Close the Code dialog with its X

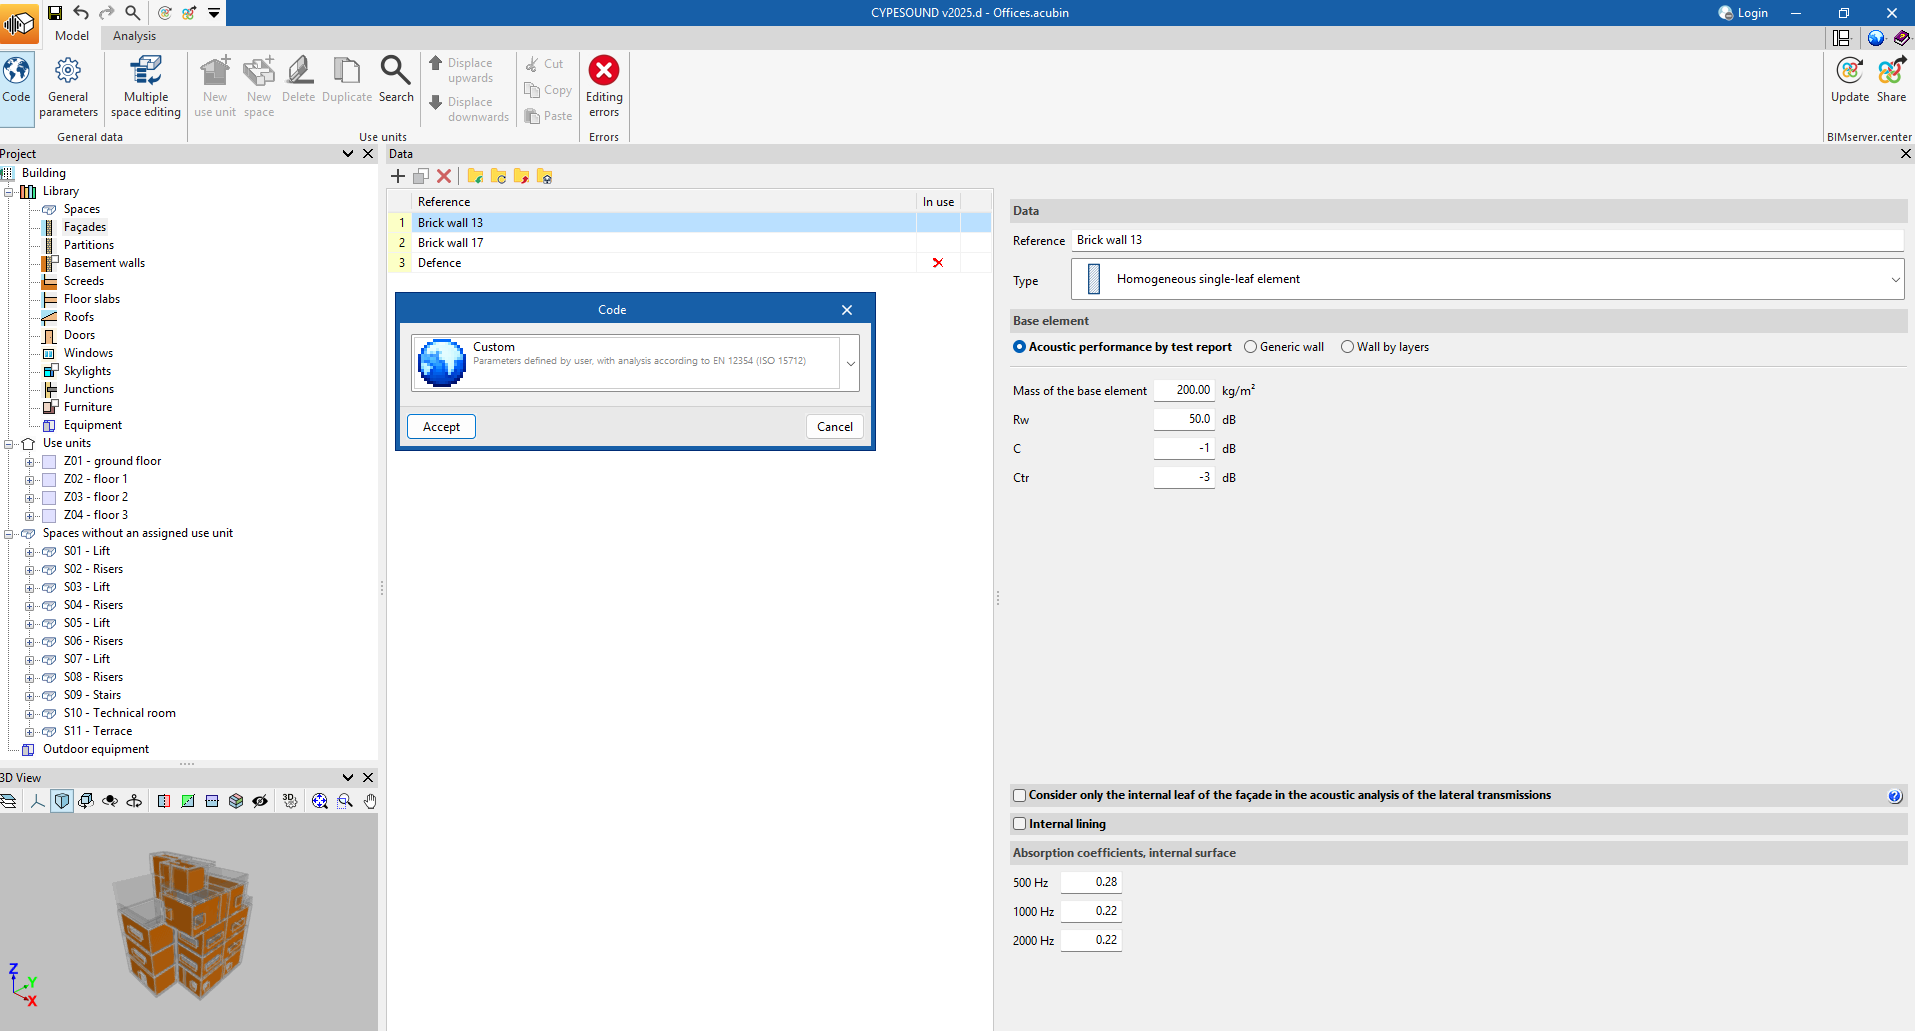click(847, 310)
